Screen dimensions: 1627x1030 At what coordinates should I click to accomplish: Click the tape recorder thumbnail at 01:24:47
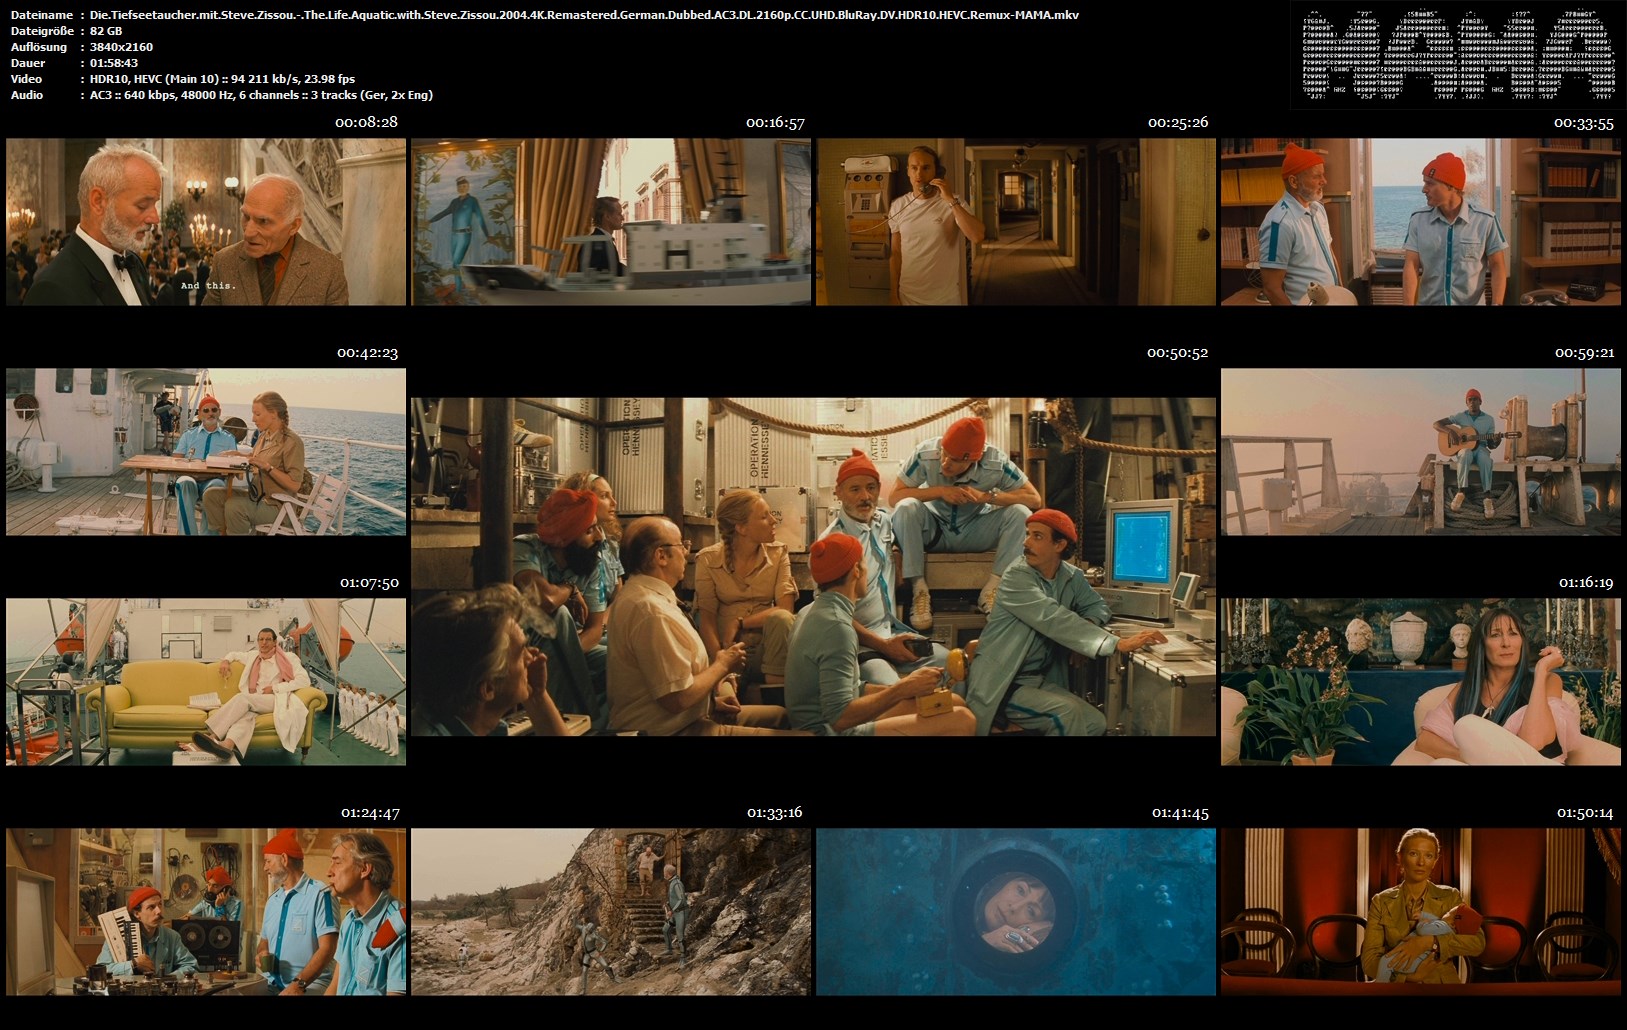point(206,912)
